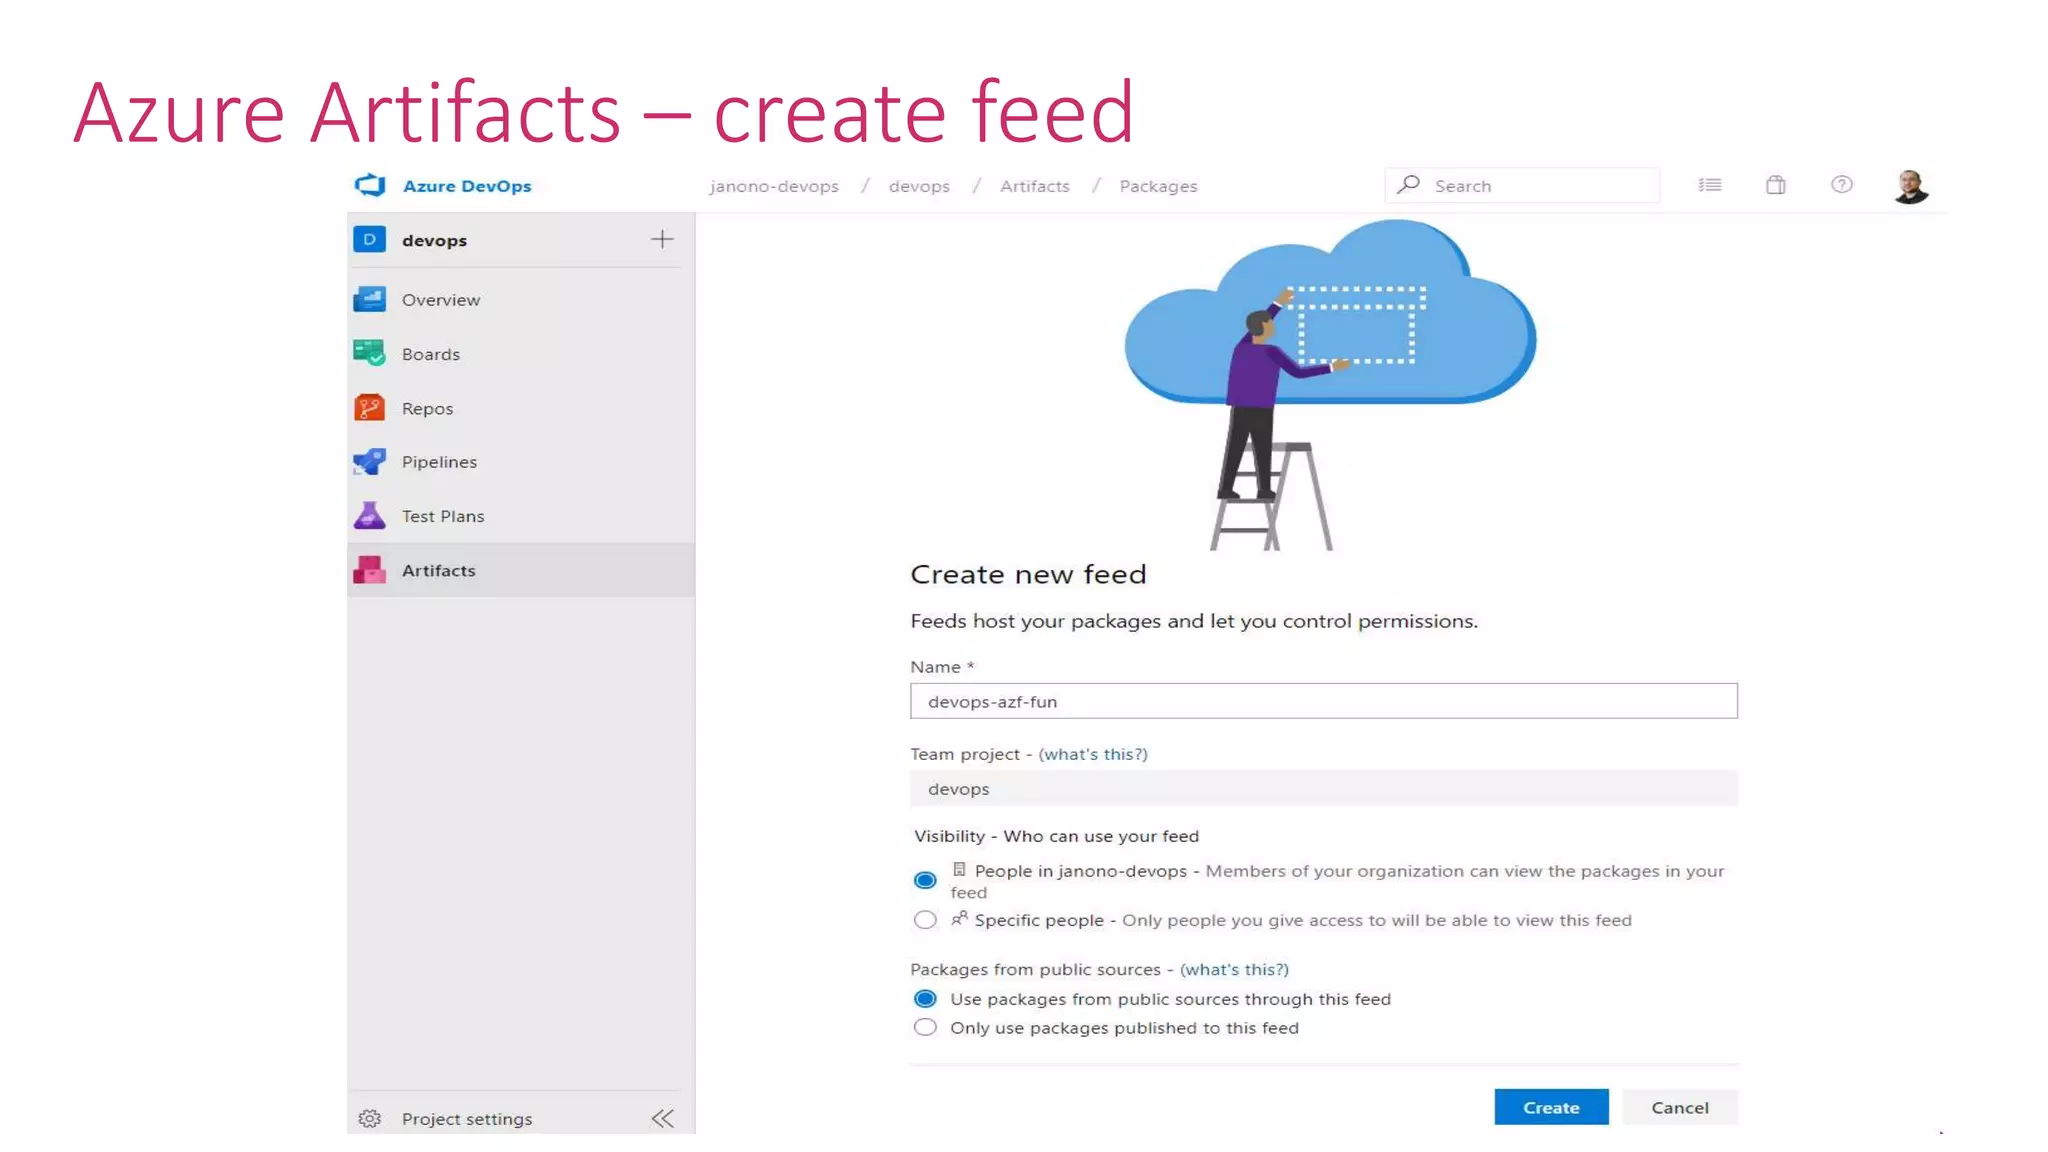Choose Only use packages published to this feed
This screenshot has width=2048, height=1152.
pyautogui.click(x=925, y=1028)
